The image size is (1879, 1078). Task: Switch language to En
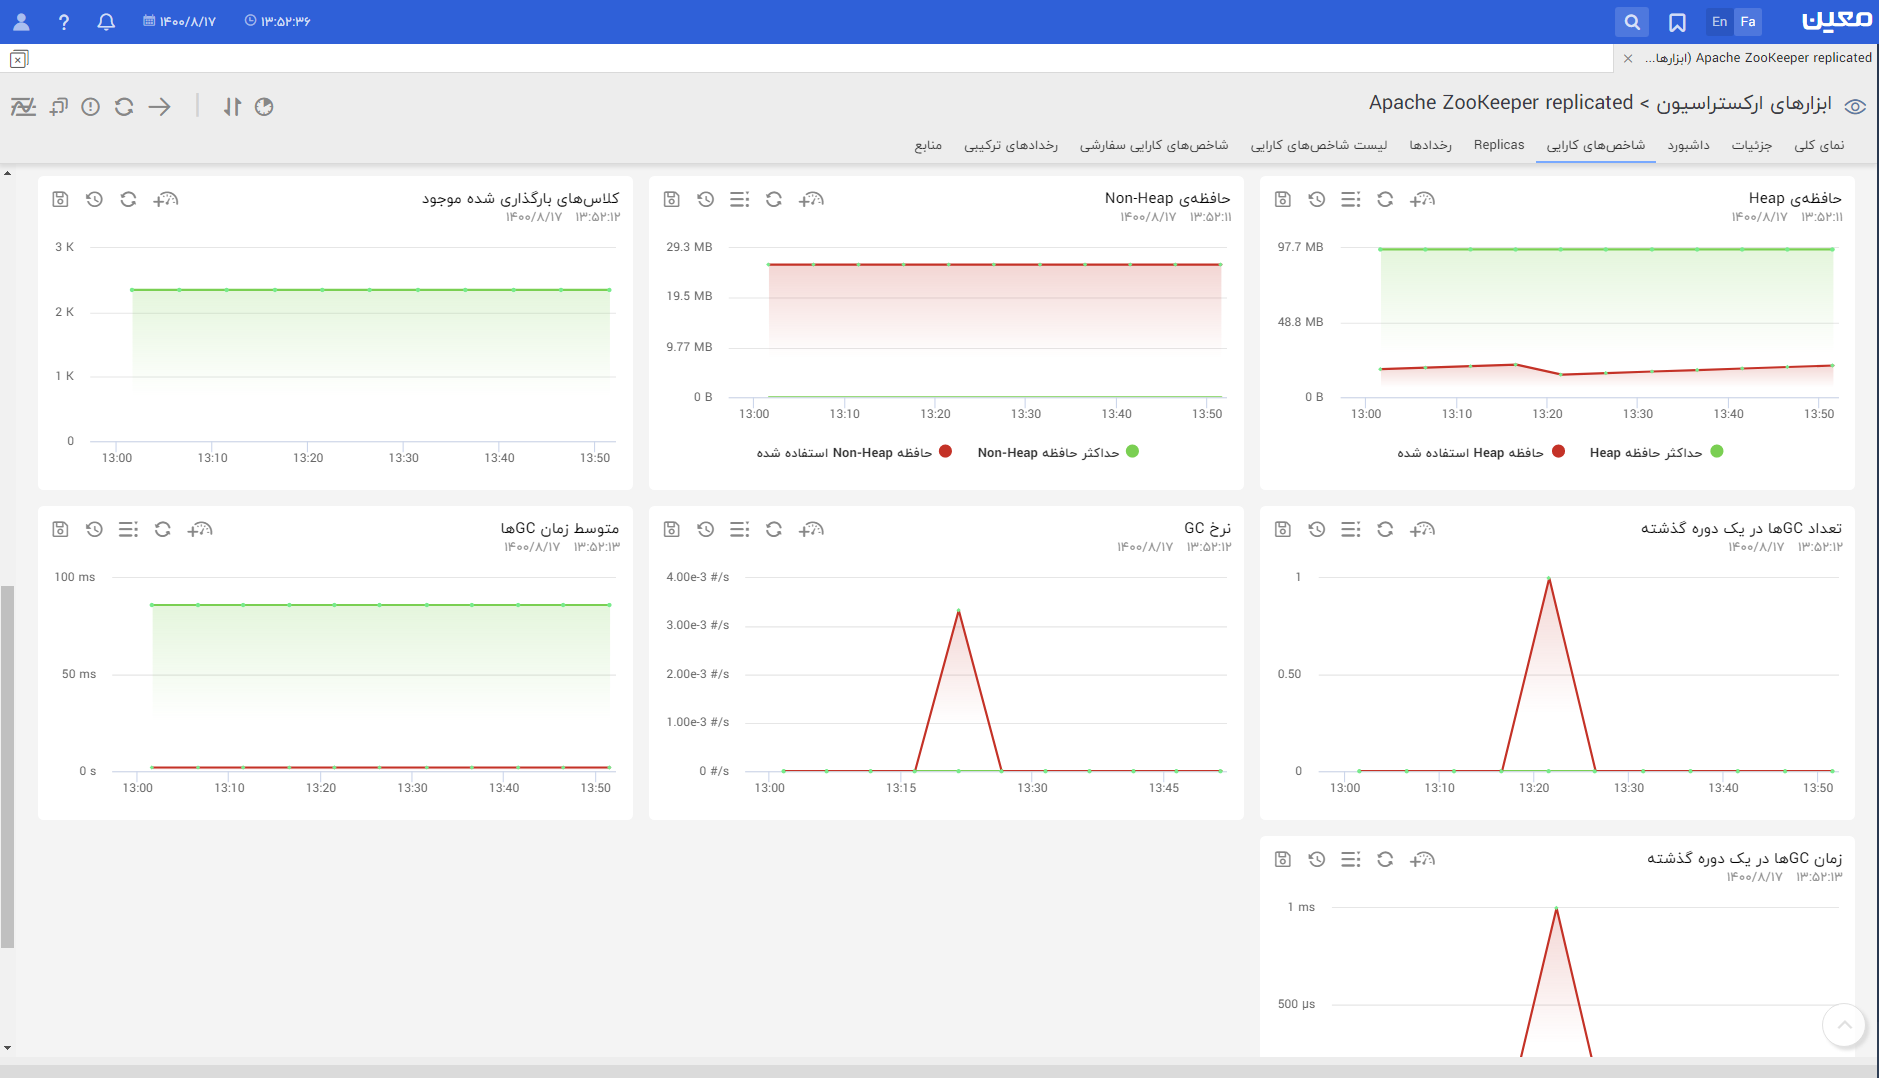pyautogui.click(x=1720, y=21)
